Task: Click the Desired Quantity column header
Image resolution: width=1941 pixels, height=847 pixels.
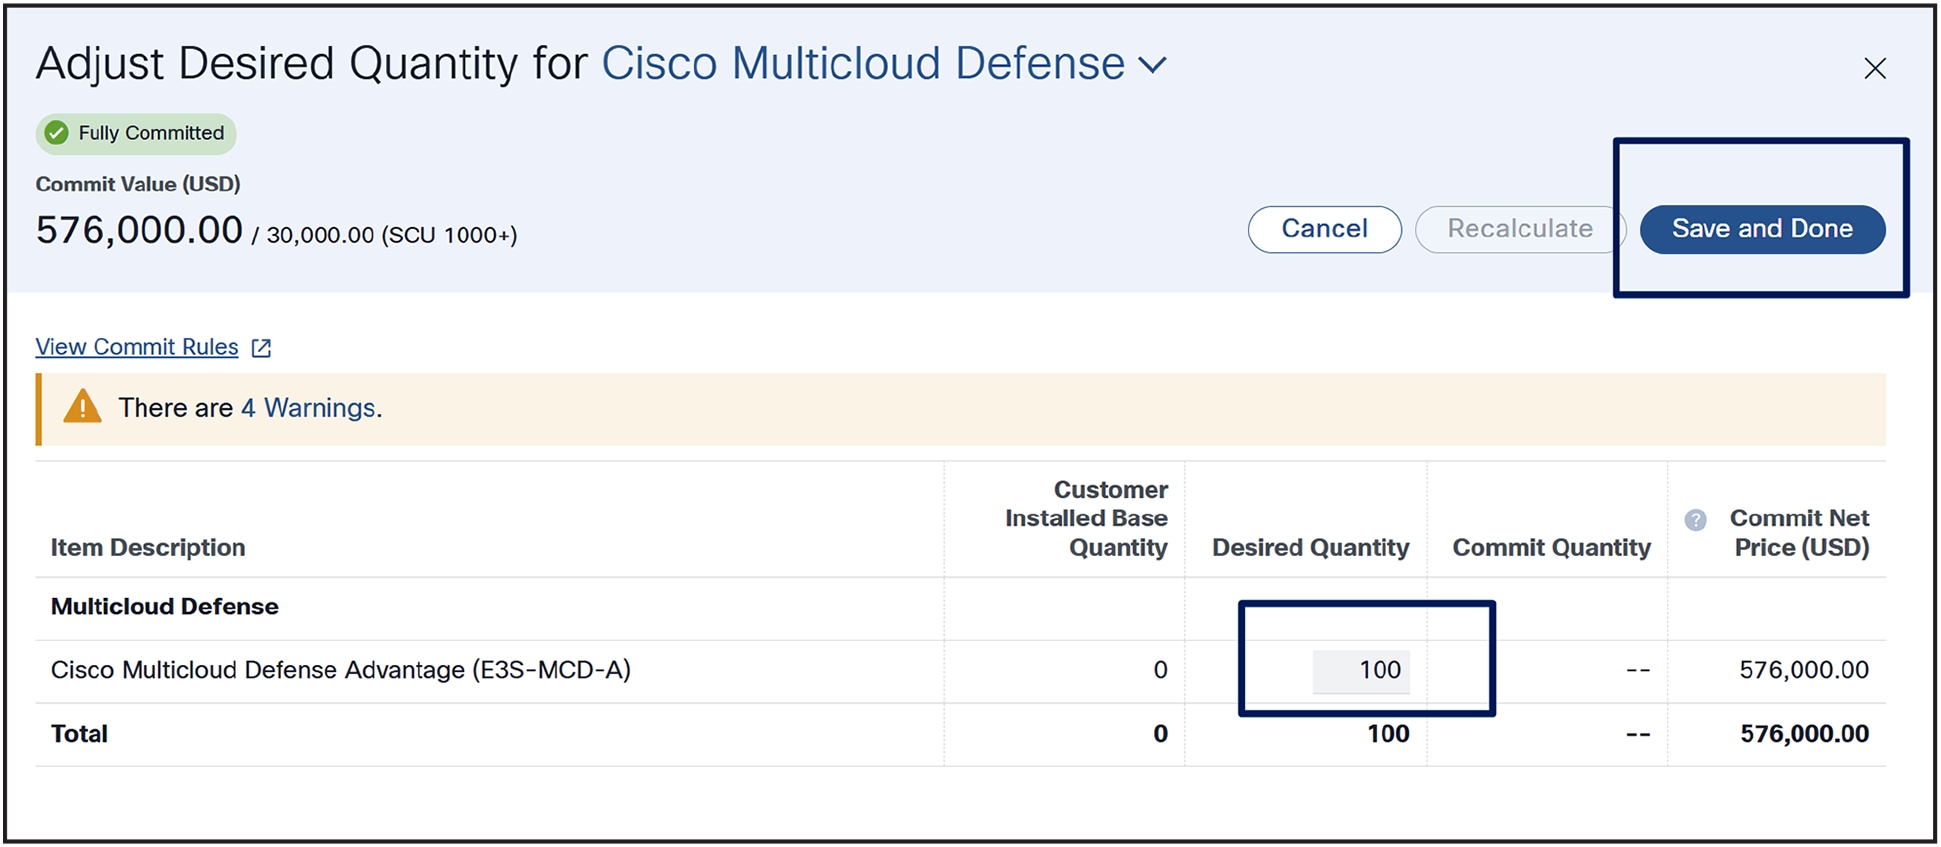Action: click(1310, 548)
